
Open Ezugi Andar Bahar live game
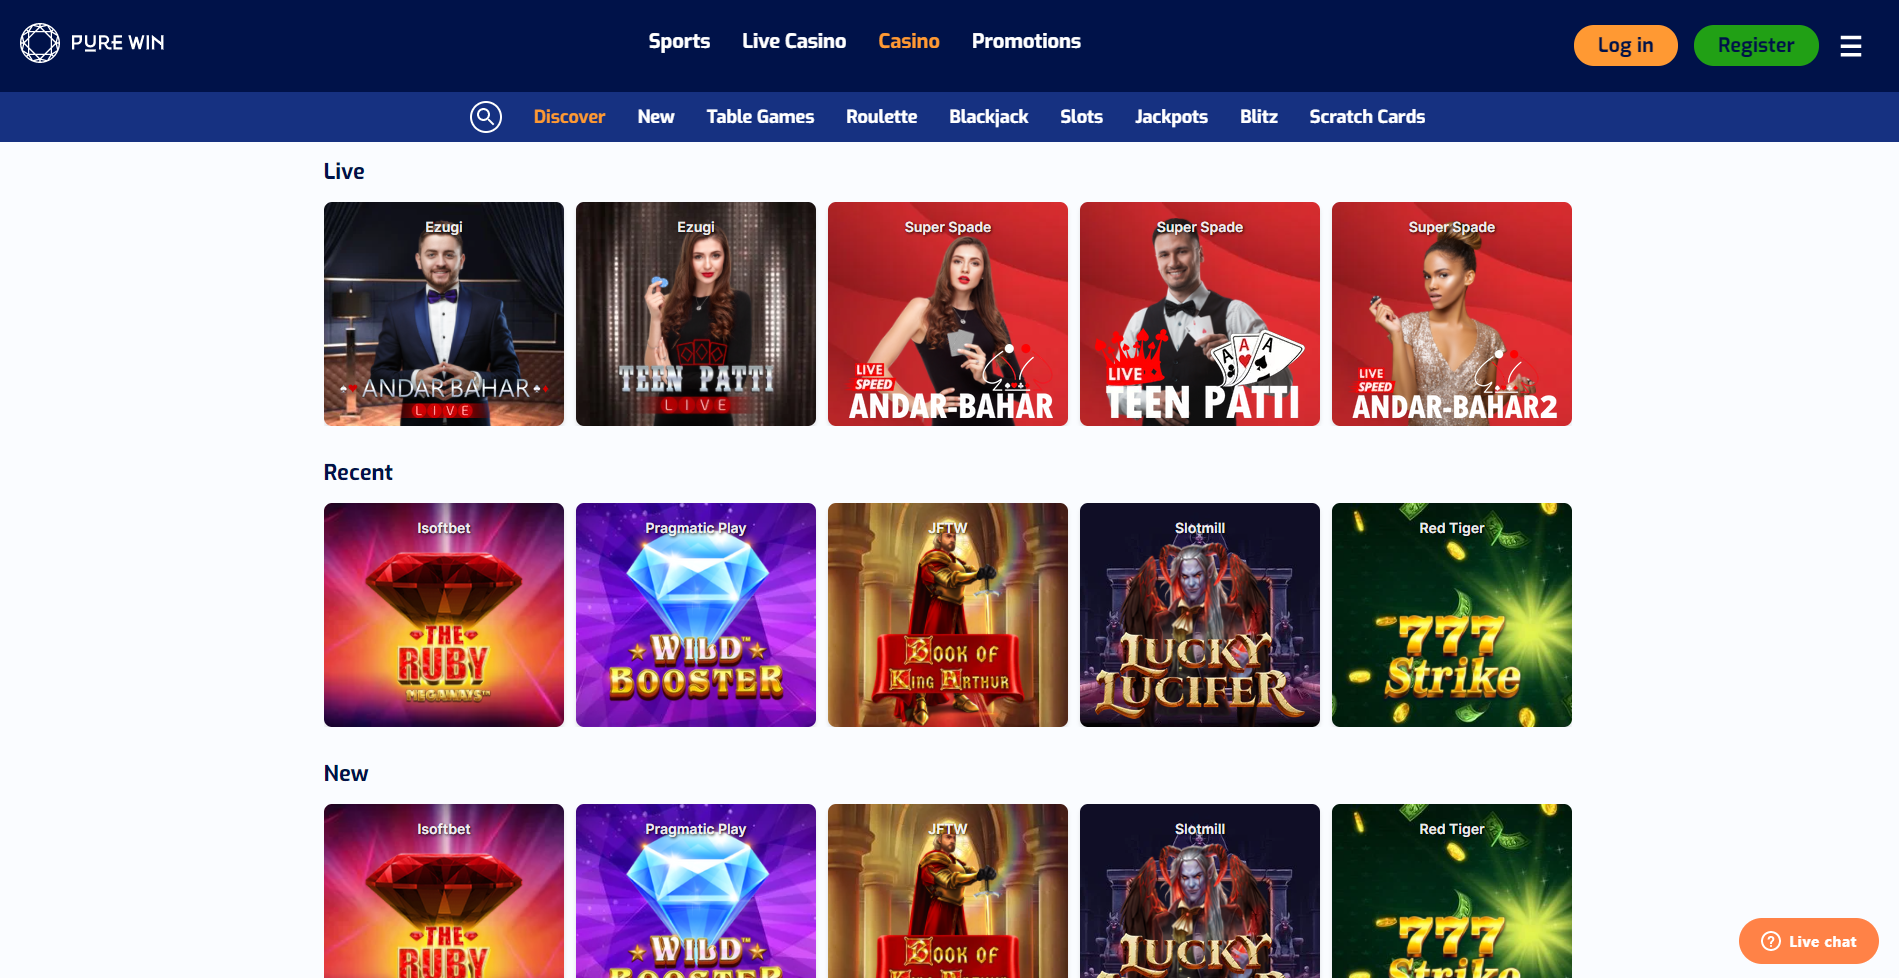click(x=444, y=314)
